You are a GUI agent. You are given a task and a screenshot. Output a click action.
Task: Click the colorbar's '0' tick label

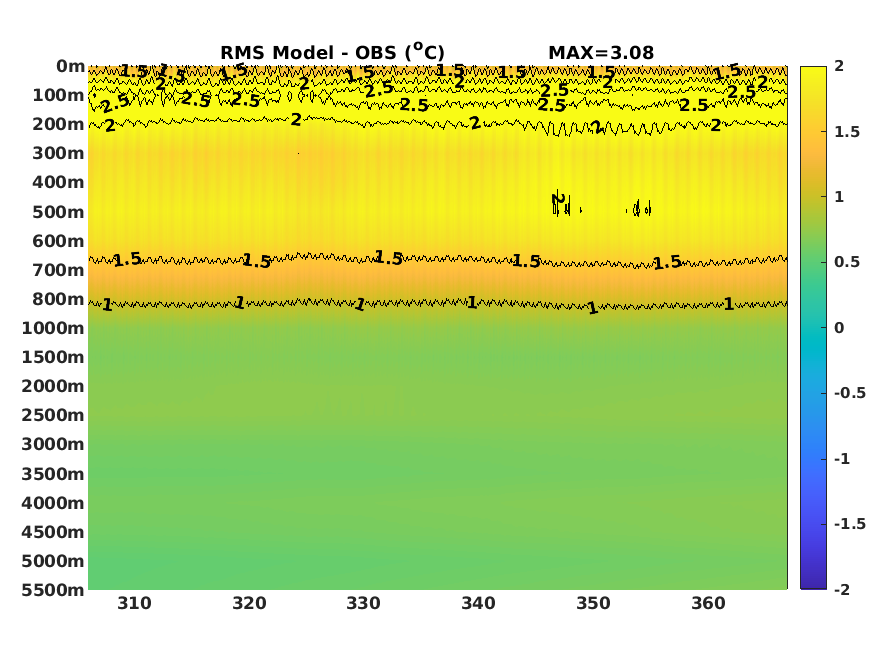coord(839,328)
